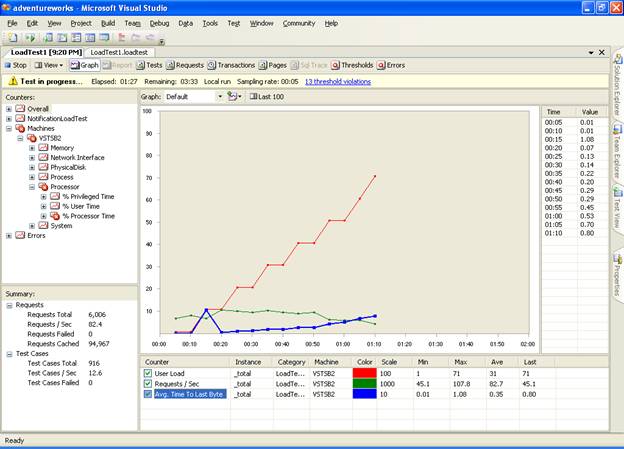Open the View dropdown in load test toolbar
624x449 pixels.
[49, 65]
